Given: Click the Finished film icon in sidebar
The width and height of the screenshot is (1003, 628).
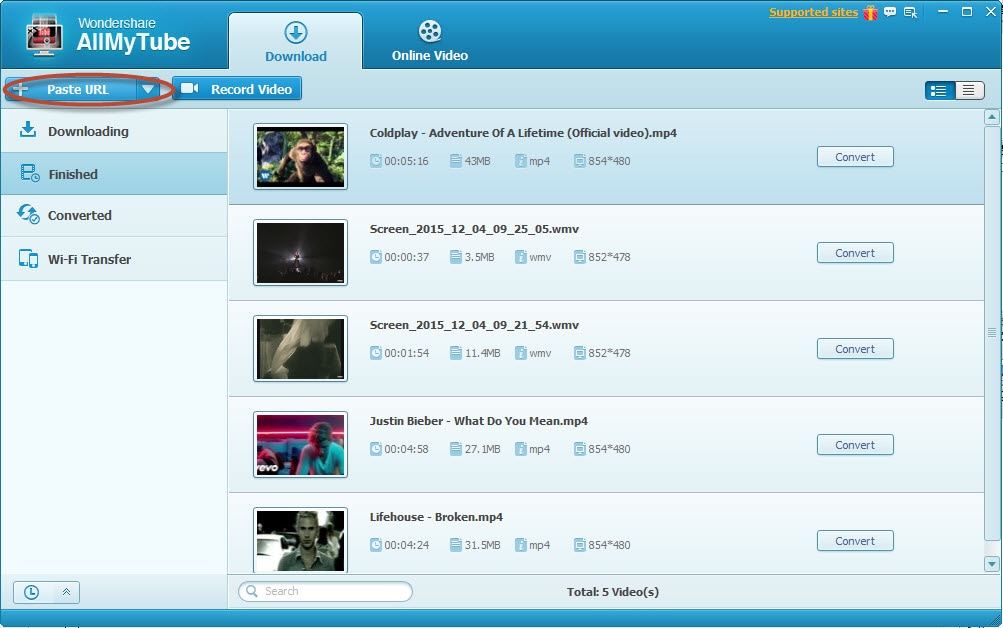Looking at the screenshot, I should tap(29, 173).
